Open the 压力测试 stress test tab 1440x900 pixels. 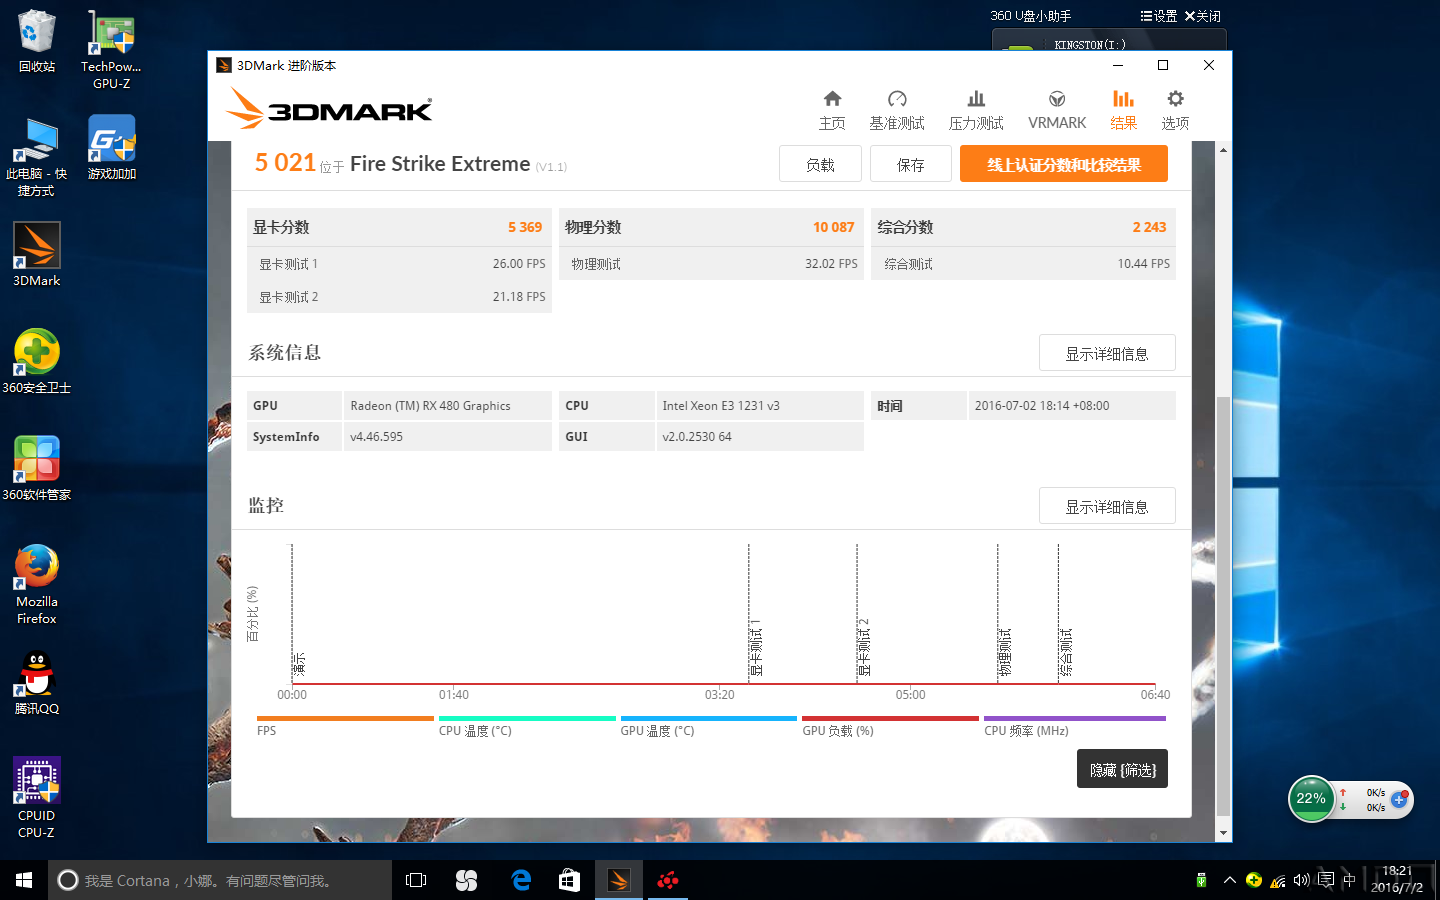coord(976,110)
